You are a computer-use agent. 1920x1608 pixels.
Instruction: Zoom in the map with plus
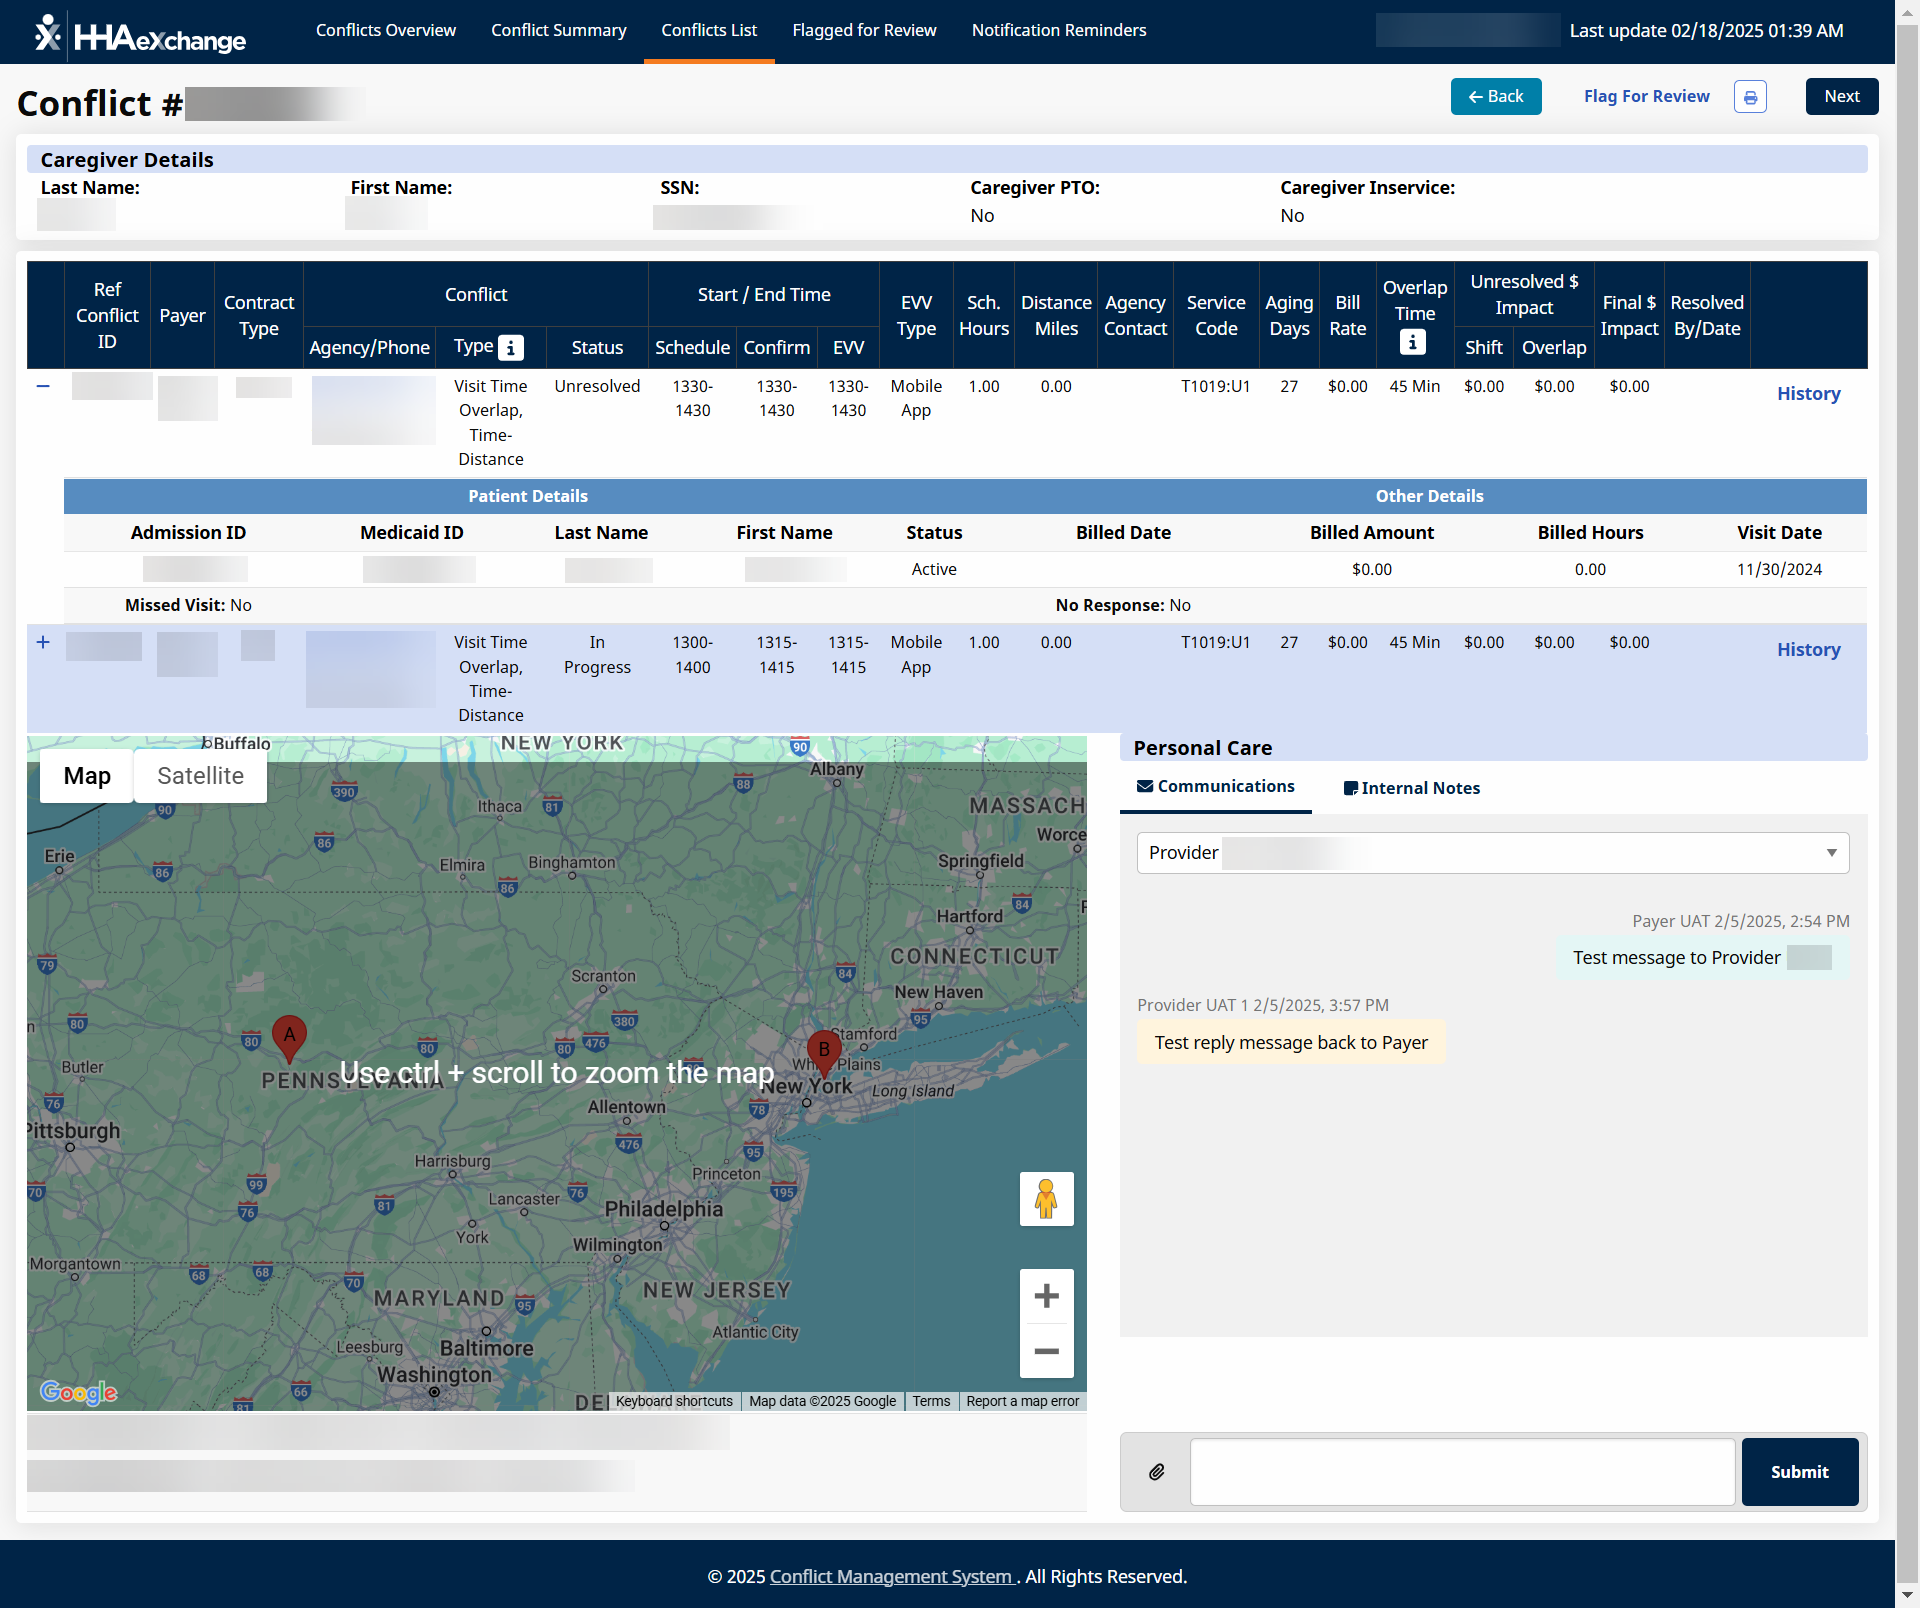point(1046,1296)
